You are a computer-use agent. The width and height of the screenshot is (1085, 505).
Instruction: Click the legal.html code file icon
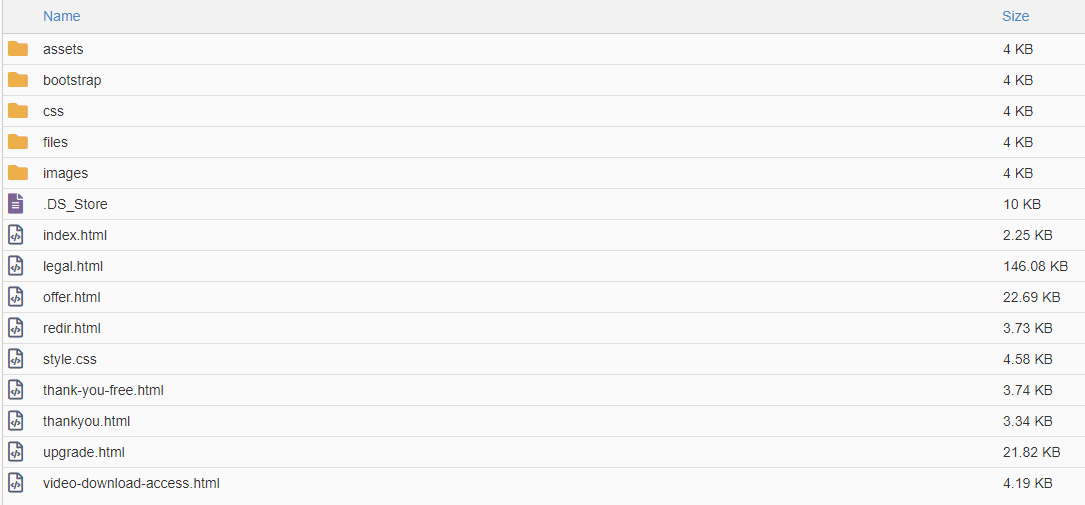(15, 266)
